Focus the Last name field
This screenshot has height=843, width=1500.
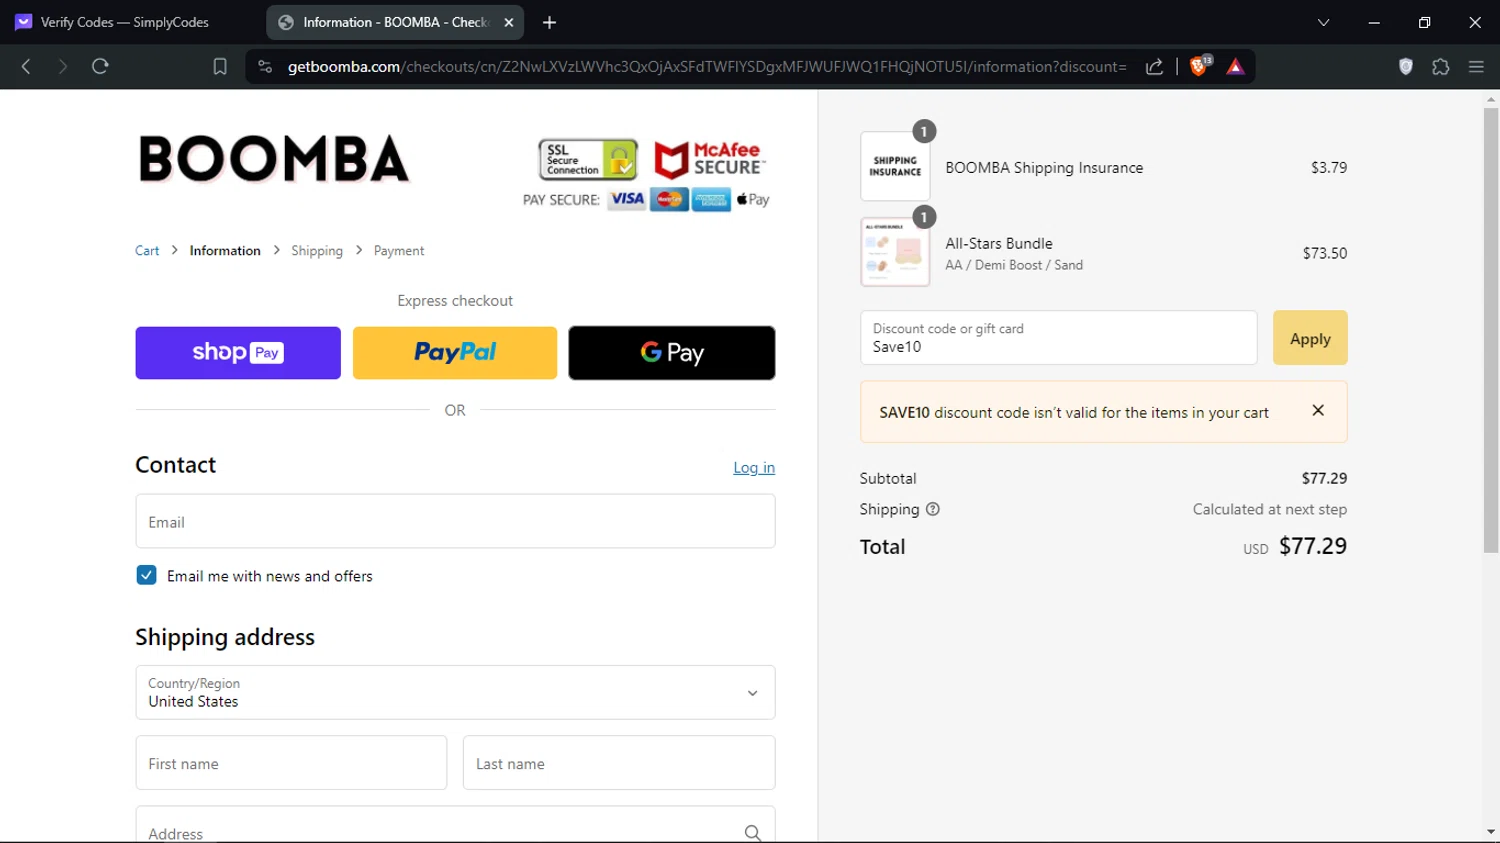pos(619,763)
